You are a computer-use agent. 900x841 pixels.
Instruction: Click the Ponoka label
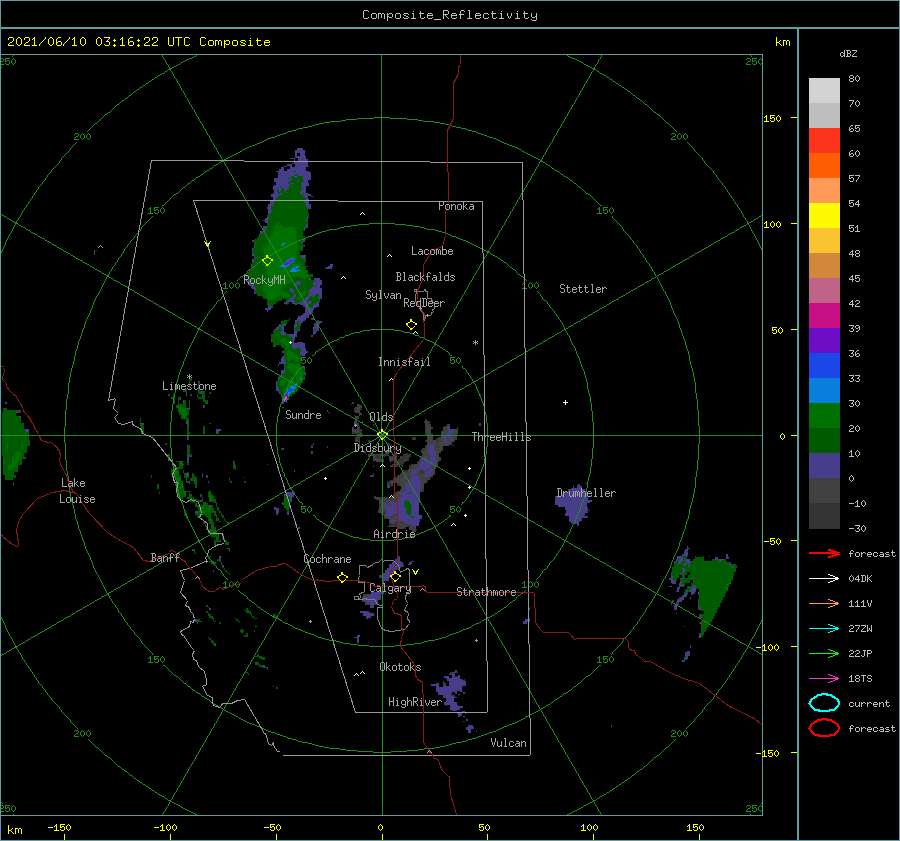pyautogui.click(x=456, y=206)
